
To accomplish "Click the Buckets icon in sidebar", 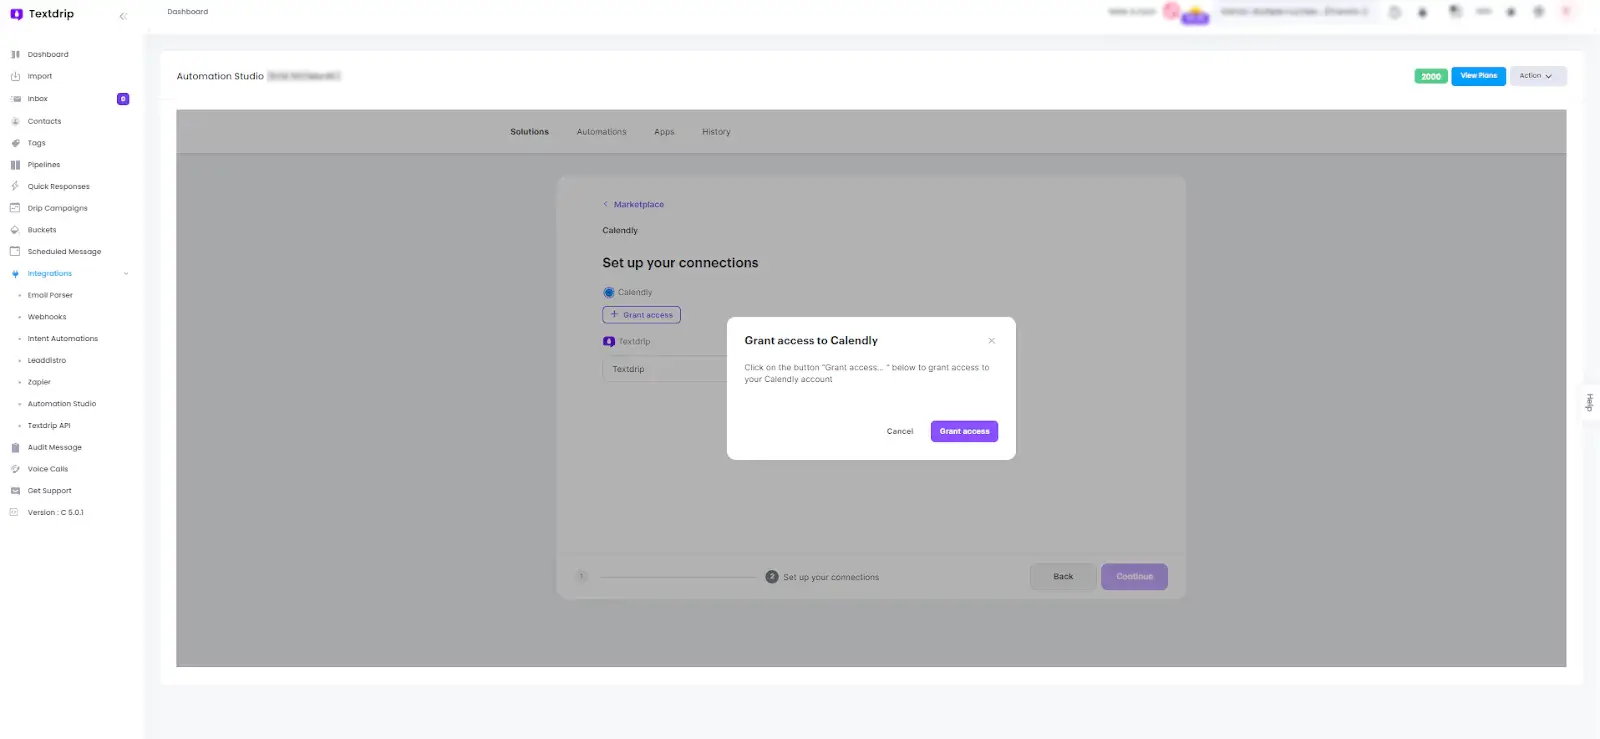I will click(15, 230).
